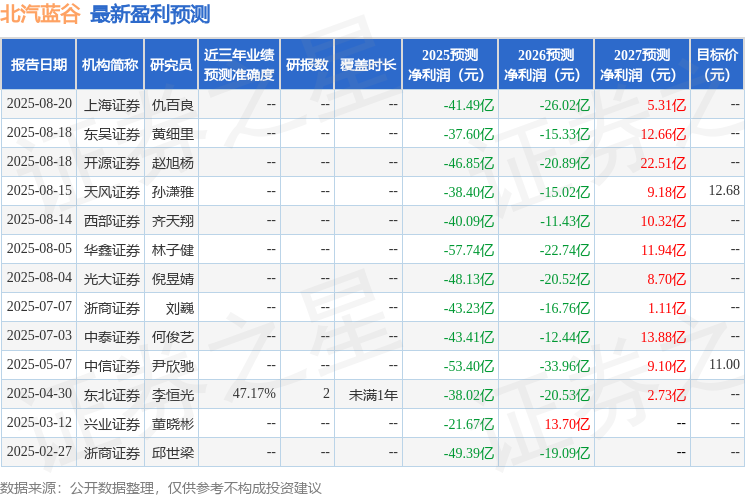The height and width of the screenshot is (497, 745).
Task: Click analyst name 赵旭杨
Action: click(x=173, y=163)
